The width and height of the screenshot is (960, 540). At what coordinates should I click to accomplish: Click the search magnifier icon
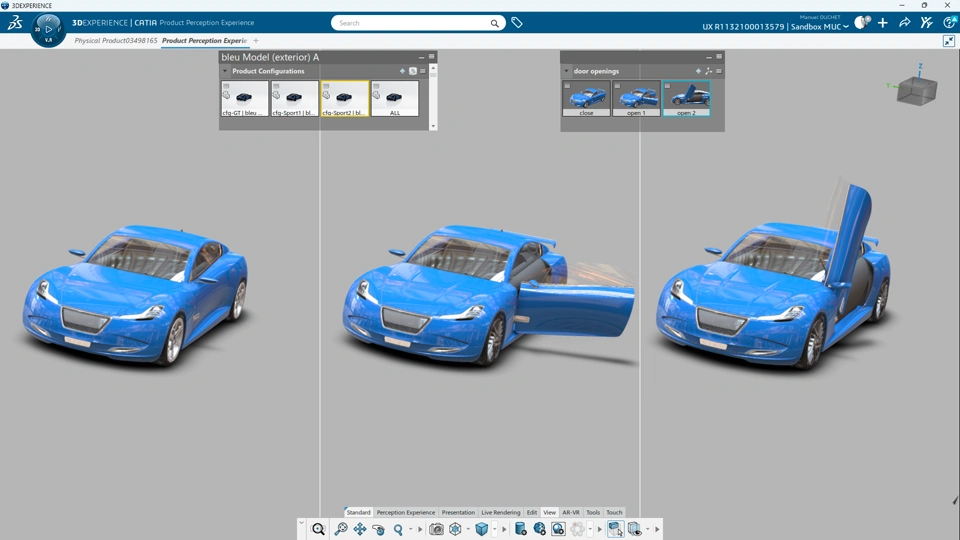[x=494, y=23]
